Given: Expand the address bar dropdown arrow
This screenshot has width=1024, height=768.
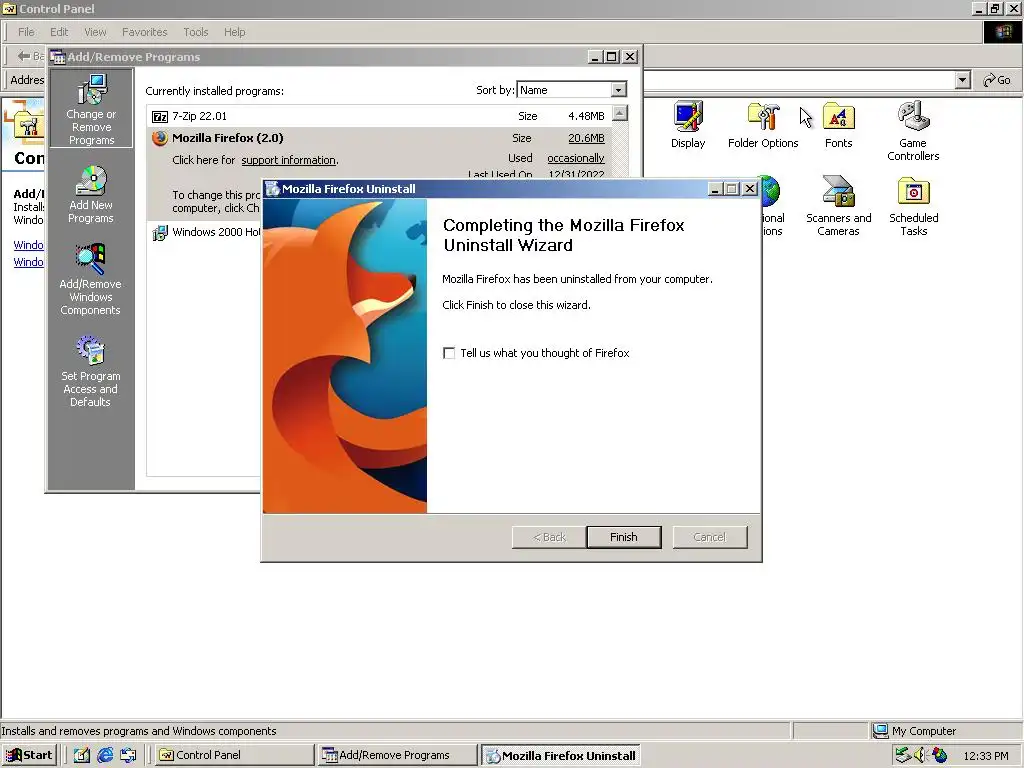Looking at the screenshot, I should (x=963, y=80).
